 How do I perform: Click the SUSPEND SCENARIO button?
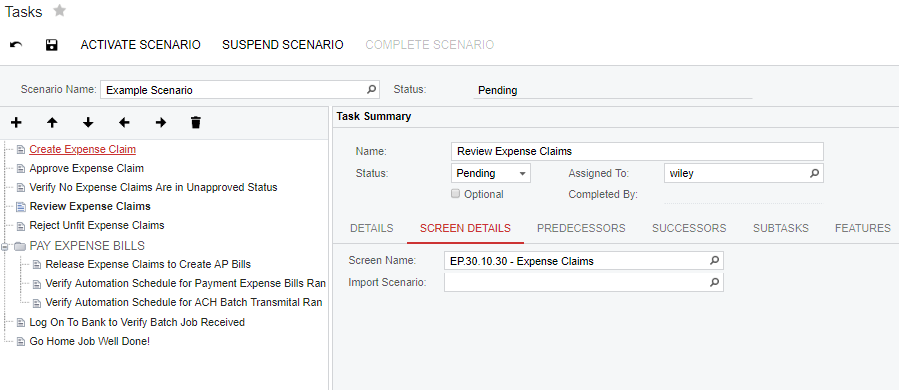[x=283, y=45]
